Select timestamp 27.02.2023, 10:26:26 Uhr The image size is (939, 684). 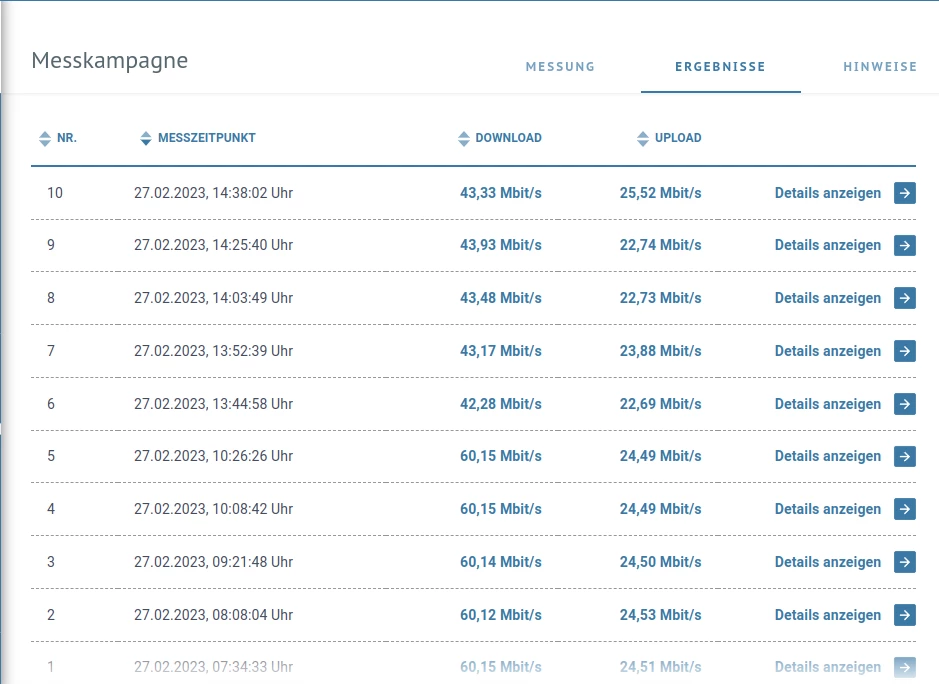[213, 456]
